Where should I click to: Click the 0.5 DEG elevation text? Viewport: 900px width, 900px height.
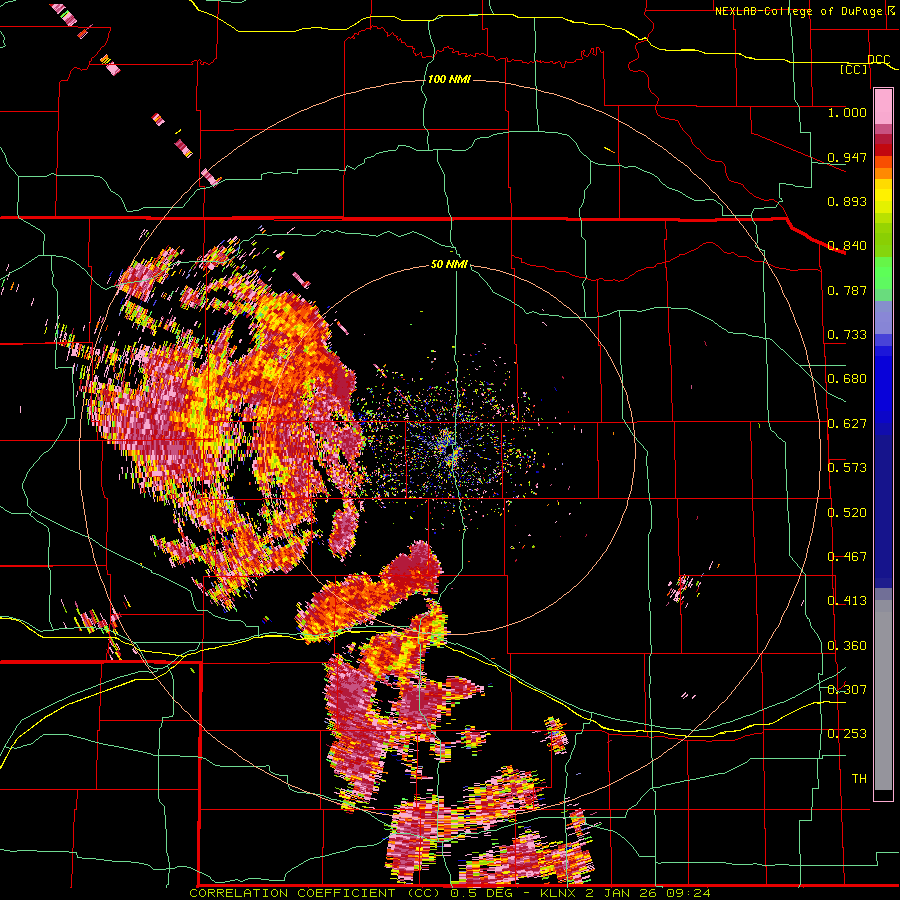(x=479, y=893)
